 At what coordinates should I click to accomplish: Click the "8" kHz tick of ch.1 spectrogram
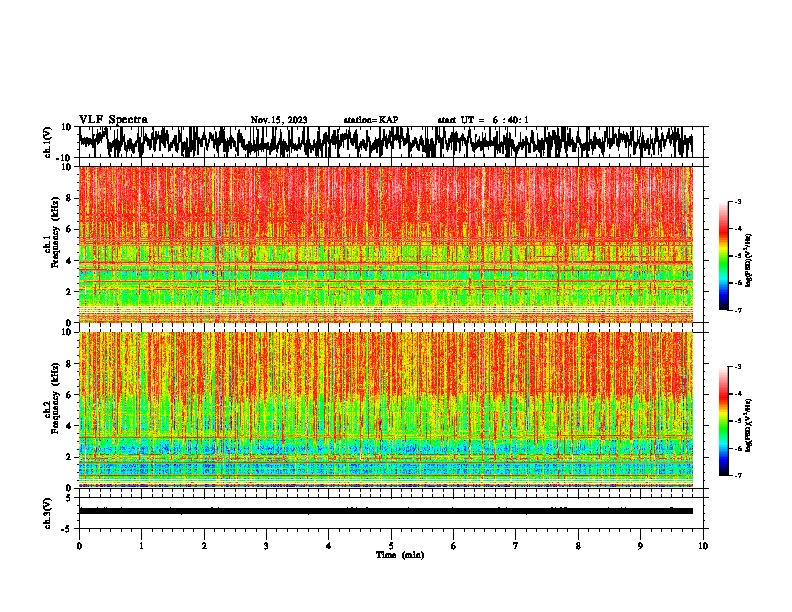[70, 198]
